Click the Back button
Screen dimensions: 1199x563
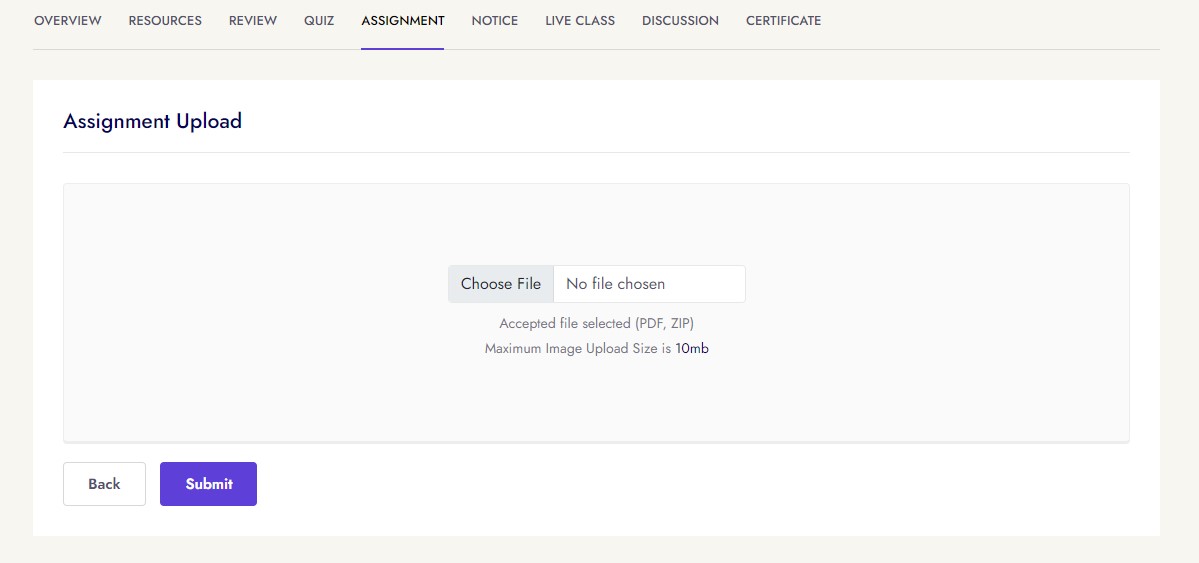[x=104, y=484]
